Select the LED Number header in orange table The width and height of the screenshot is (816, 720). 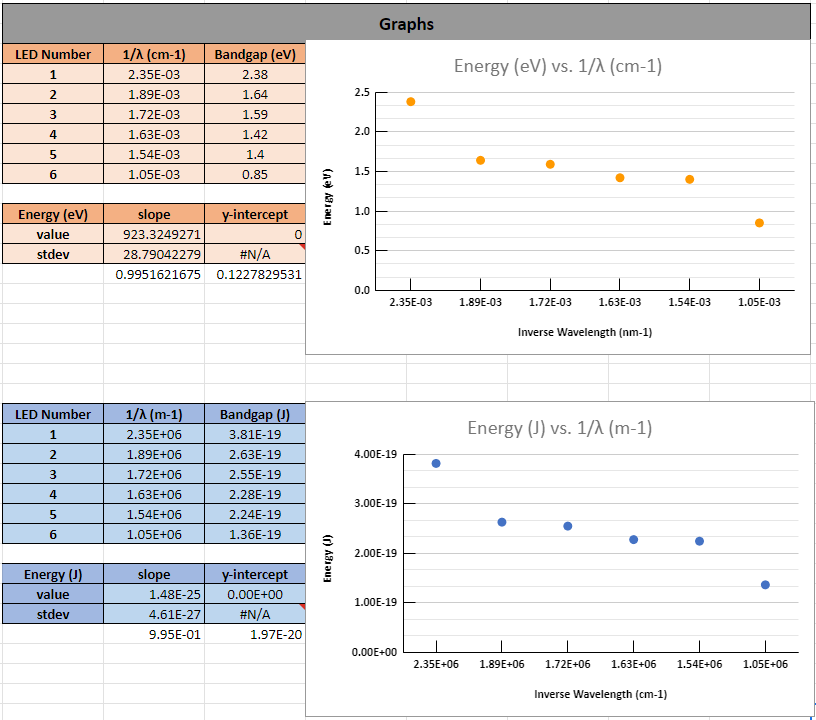53,54
